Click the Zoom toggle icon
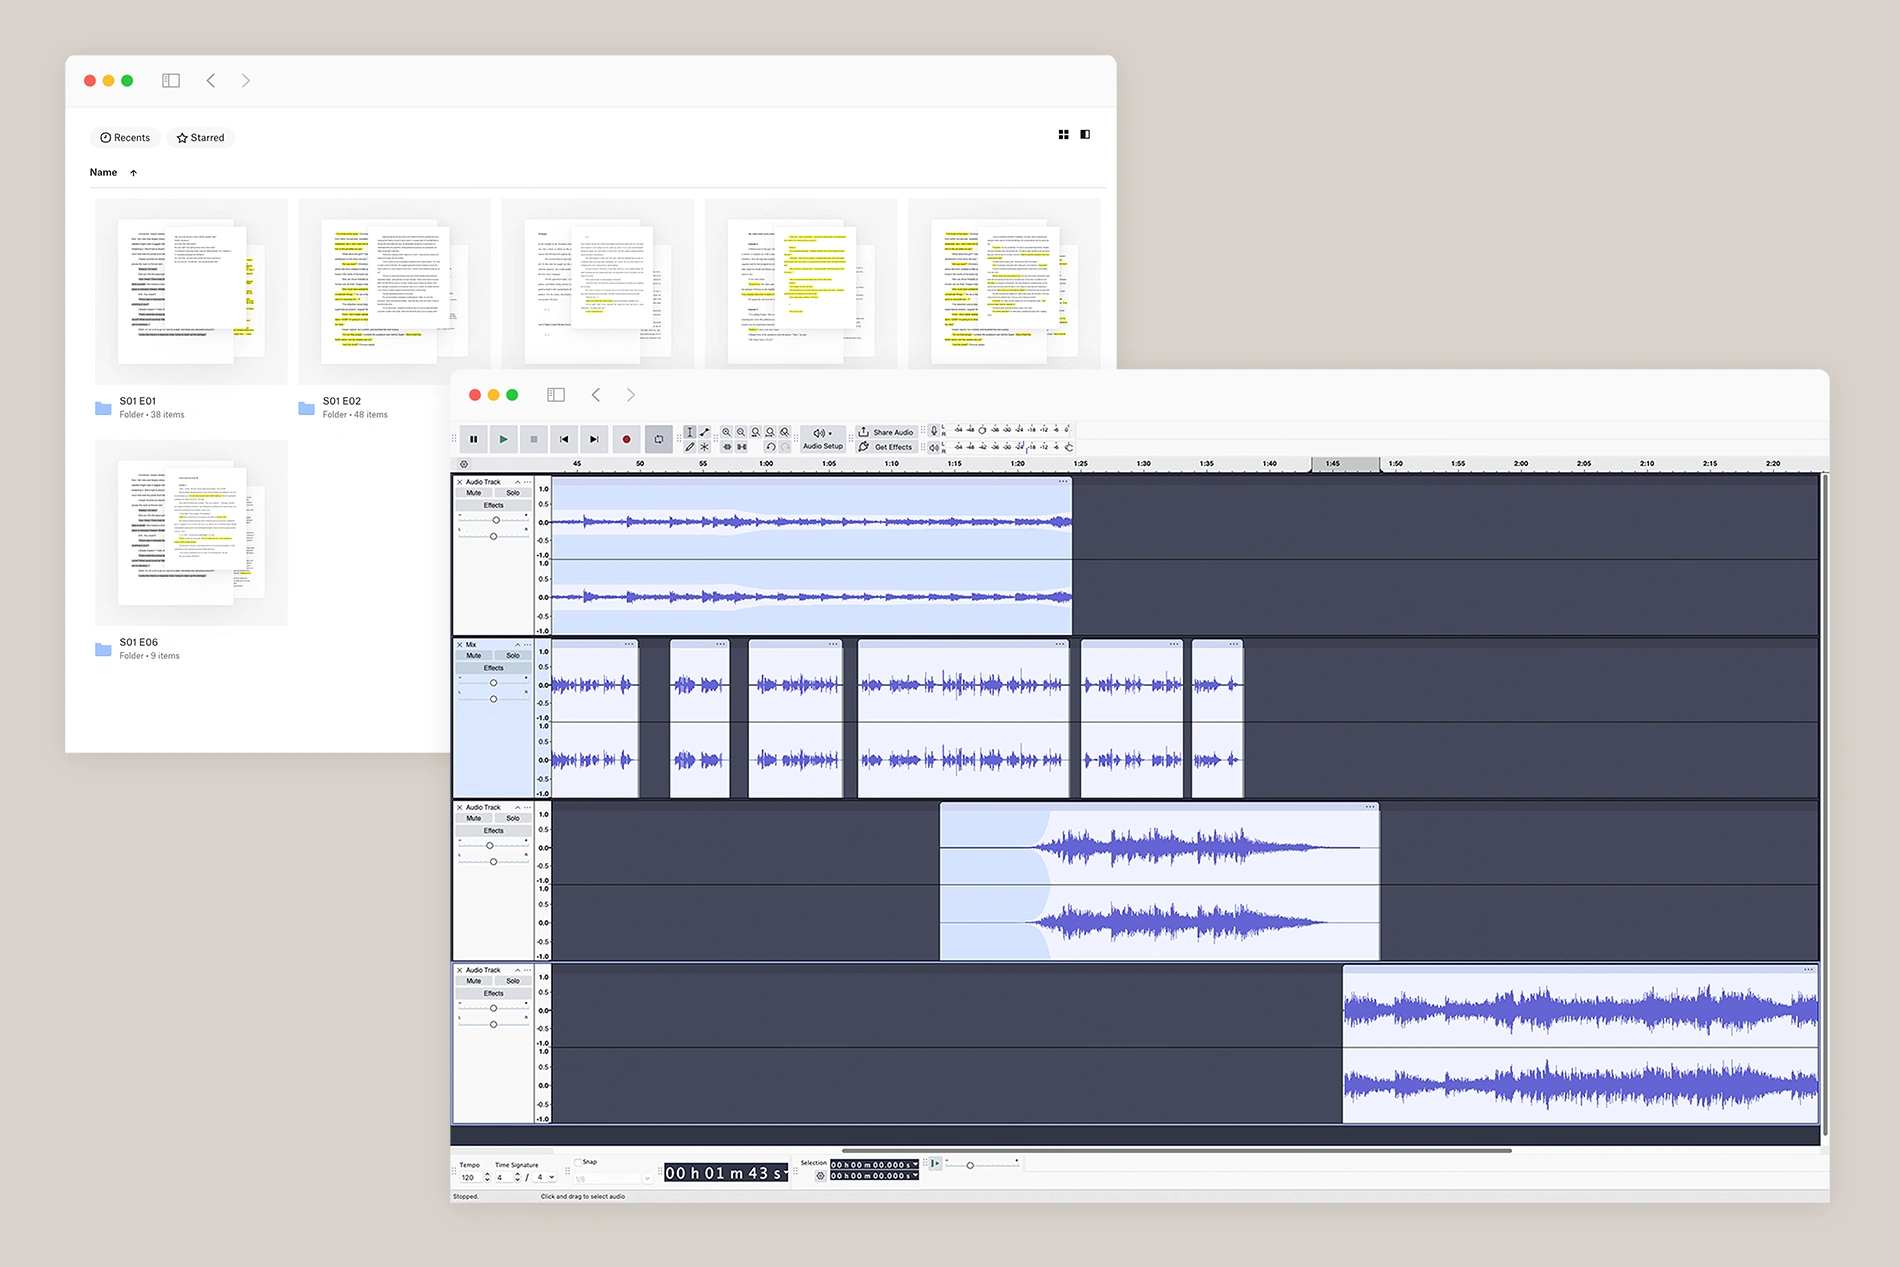The height and width of the screenshot is (1267, 1900). (785, 432)
